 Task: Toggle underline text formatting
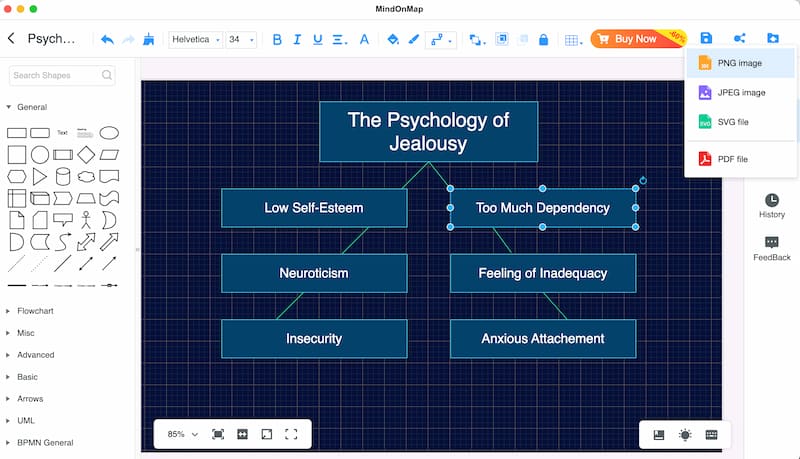[318, 40]
